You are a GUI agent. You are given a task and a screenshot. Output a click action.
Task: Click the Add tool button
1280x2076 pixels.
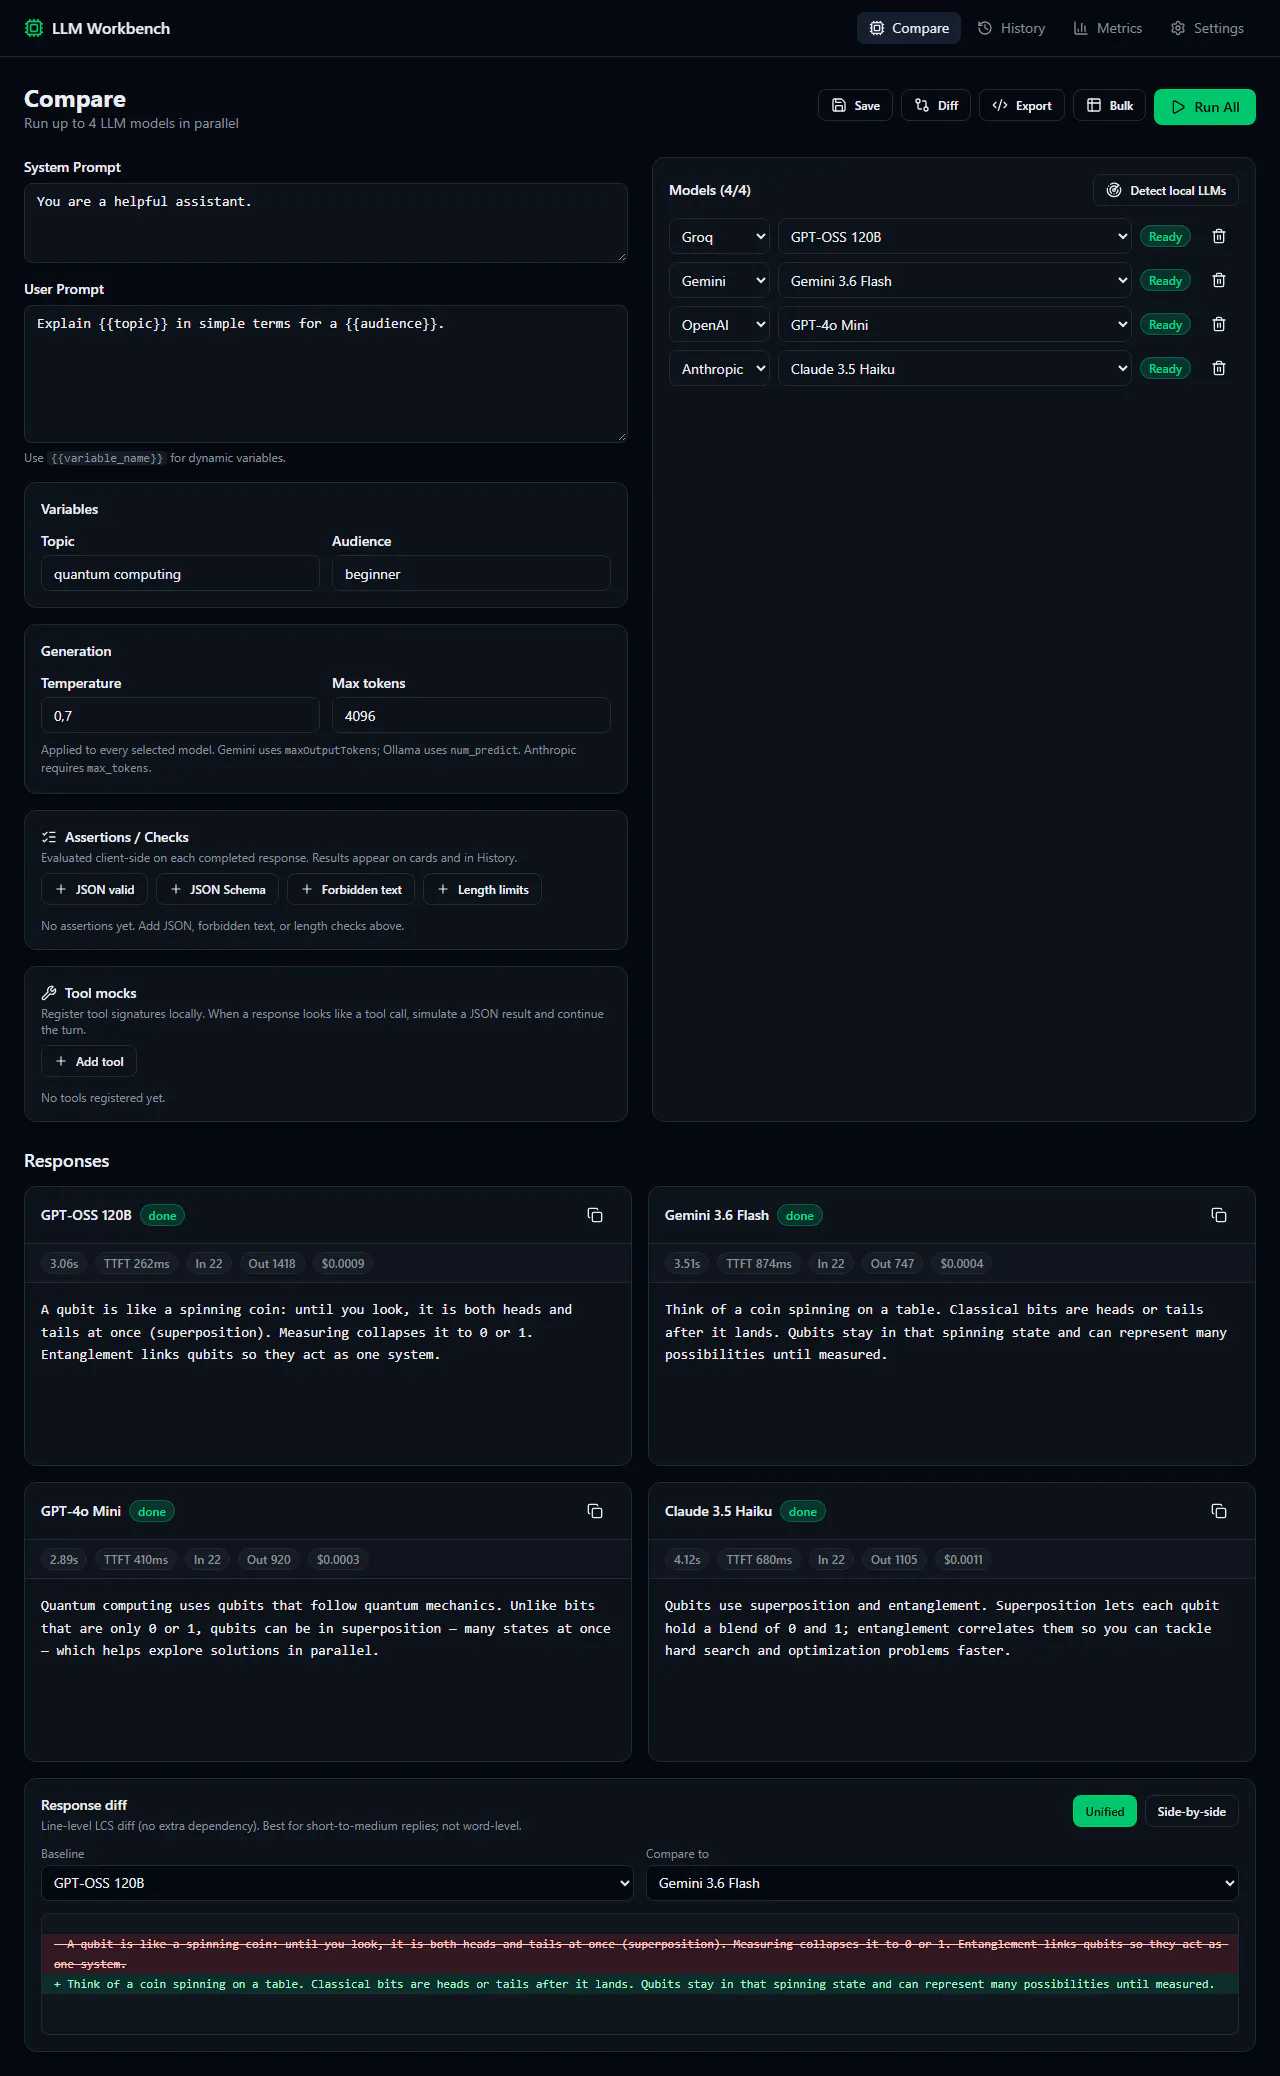(89, 1062)
